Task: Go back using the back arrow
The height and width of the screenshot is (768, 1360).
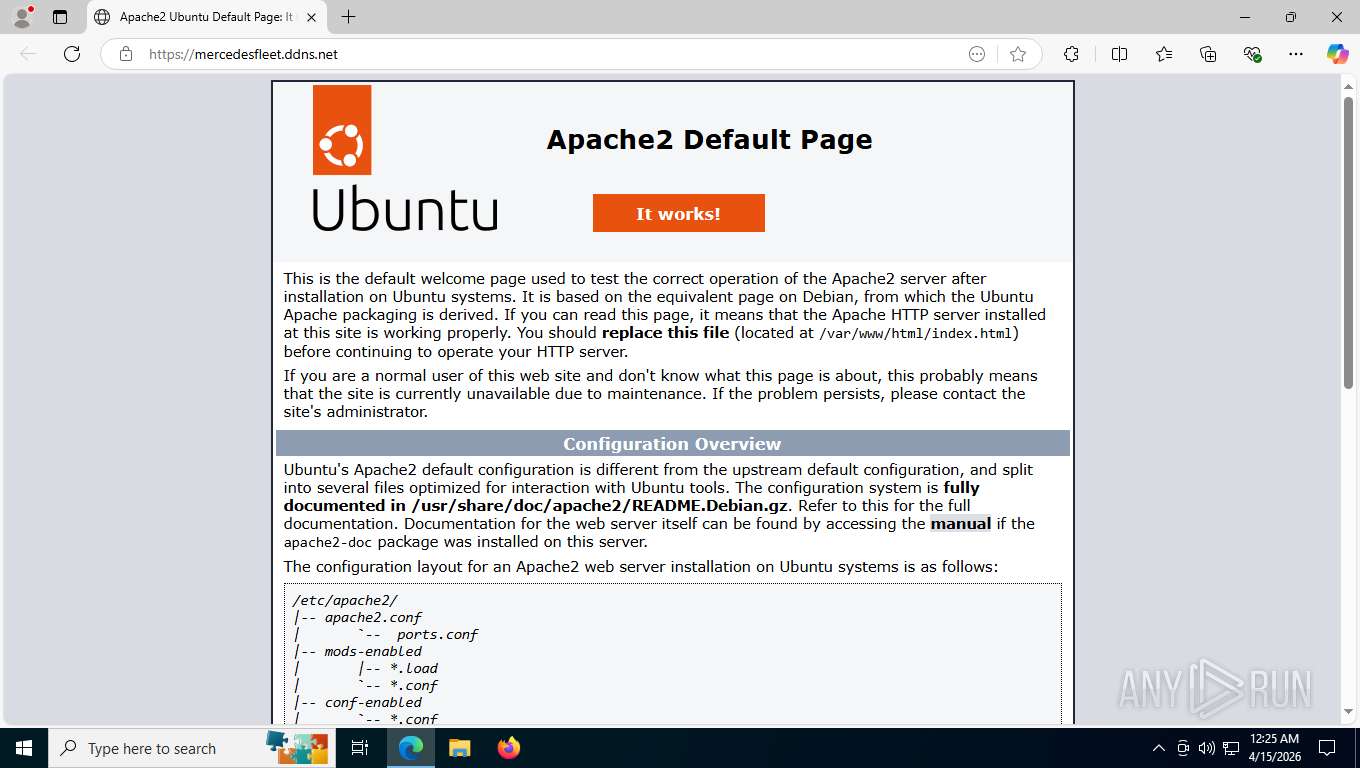Action: 28,54
